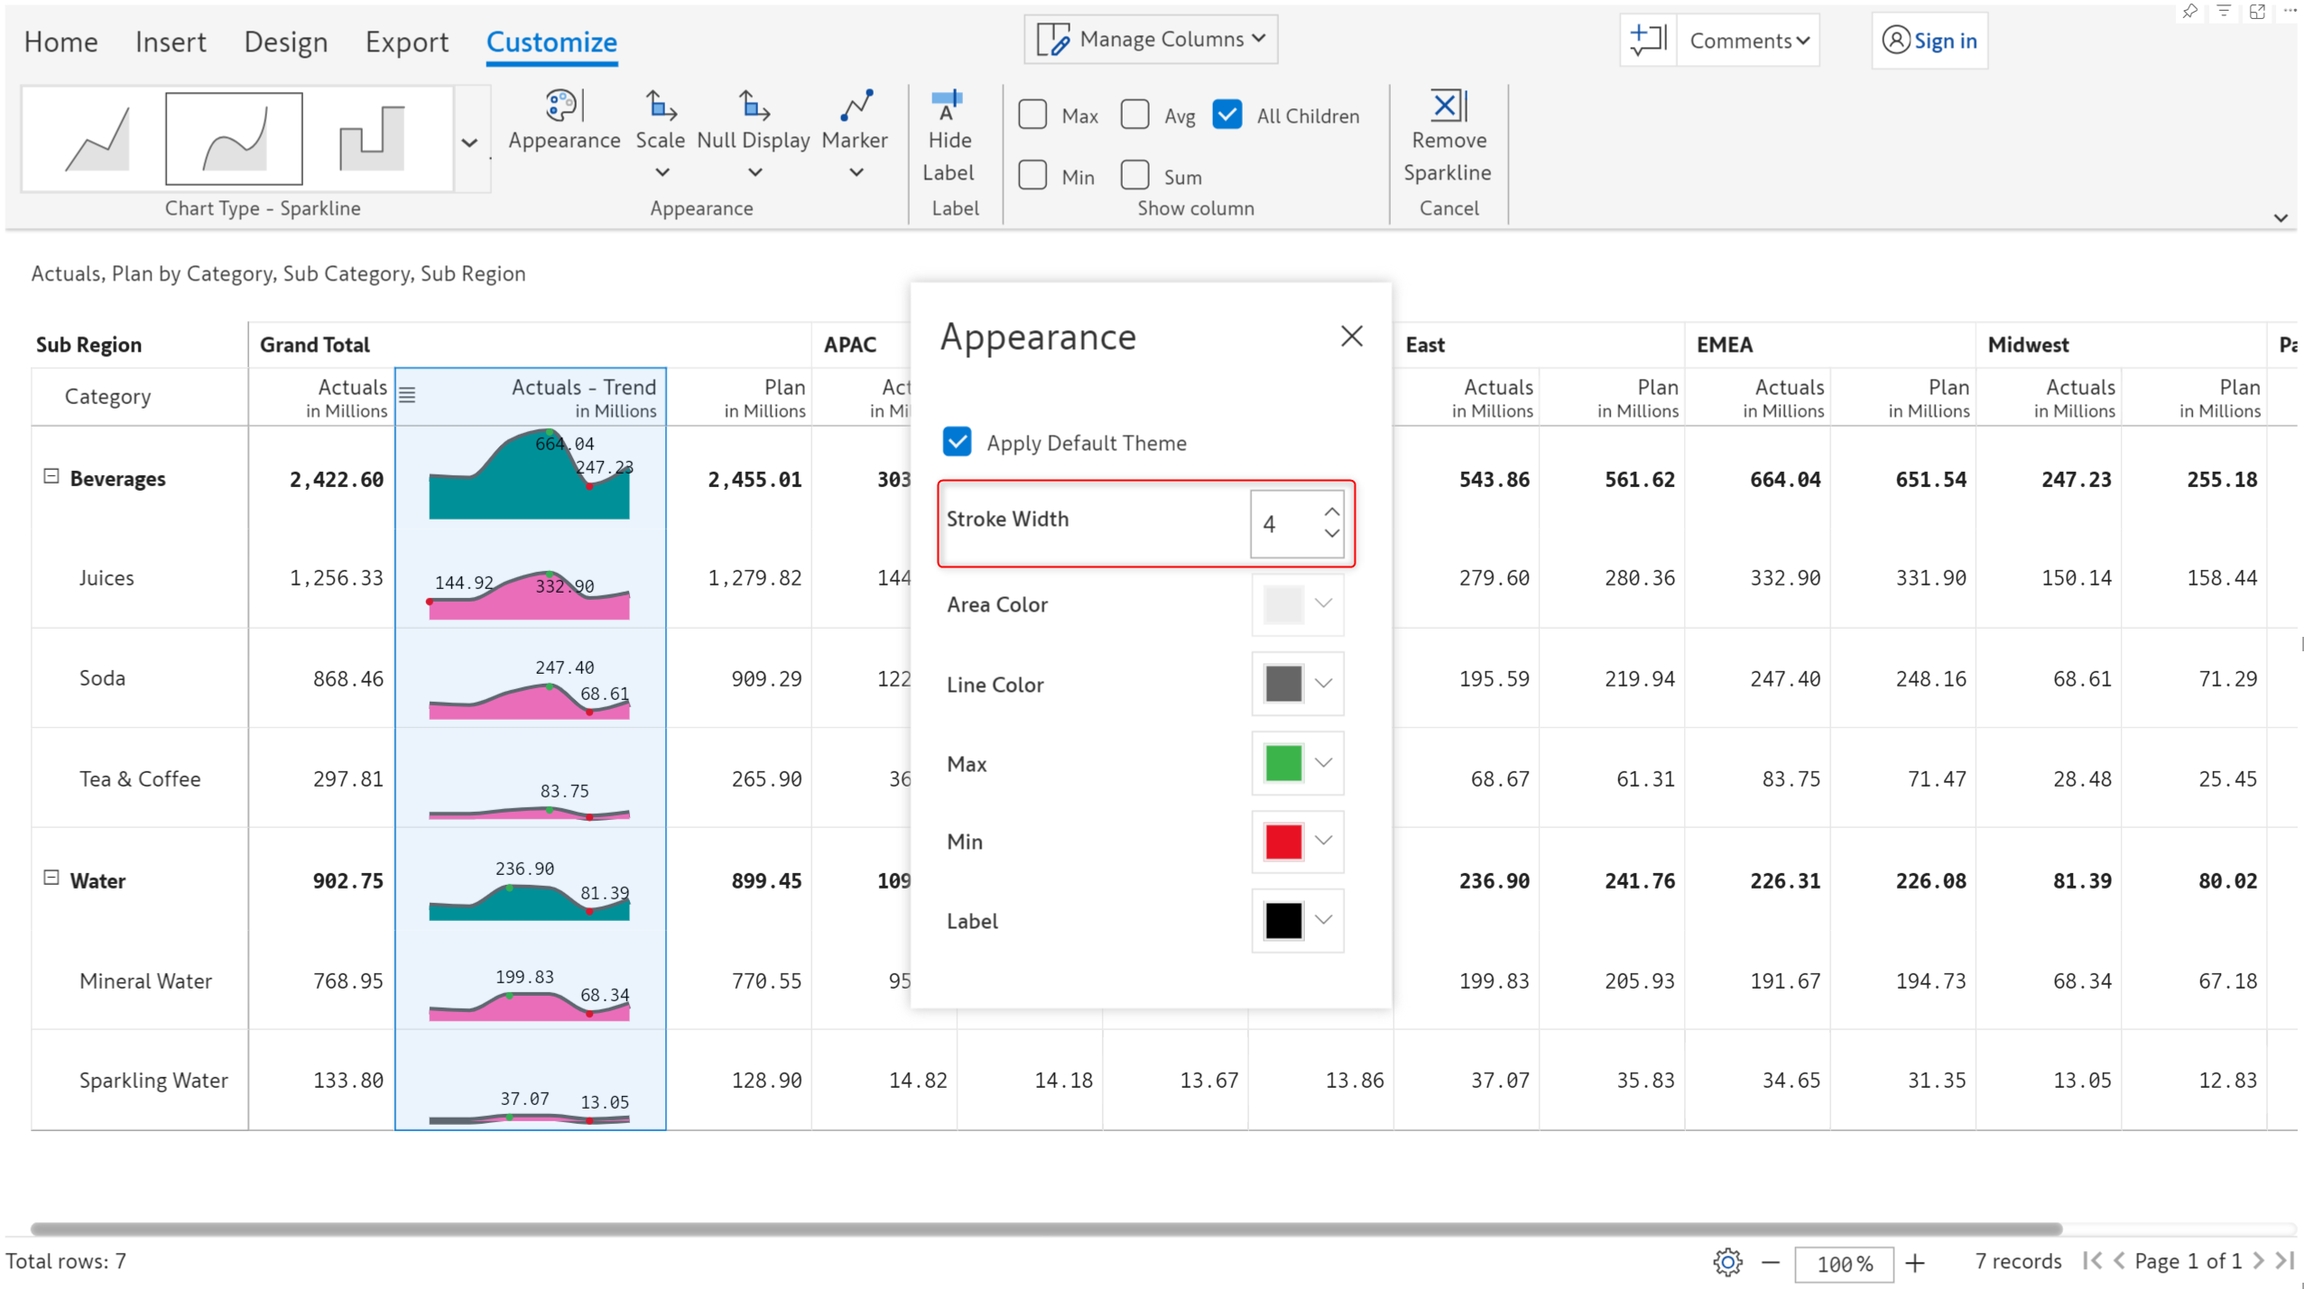2304x1289 pixels.
Task: Select the straight line sparkline chart type
Action: pyautogui.click(x=97, y=138)
